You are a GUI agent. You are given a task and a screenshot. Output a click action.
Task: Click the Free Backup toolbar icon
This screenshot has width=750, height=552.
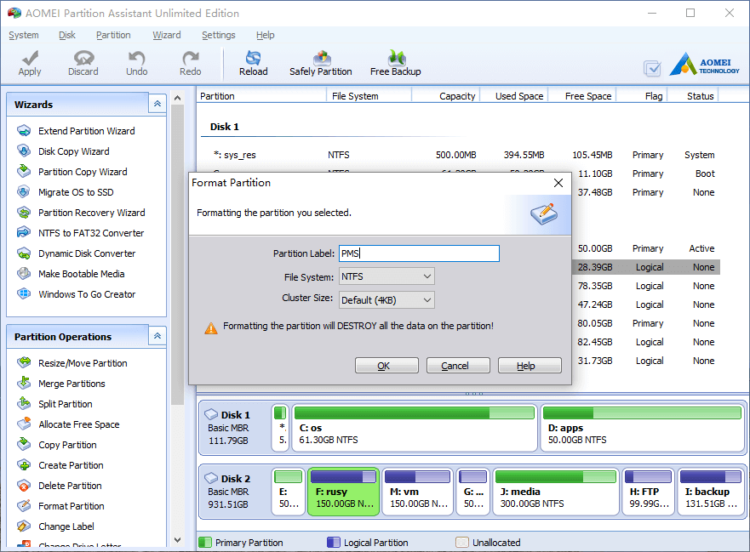[397, 57]
